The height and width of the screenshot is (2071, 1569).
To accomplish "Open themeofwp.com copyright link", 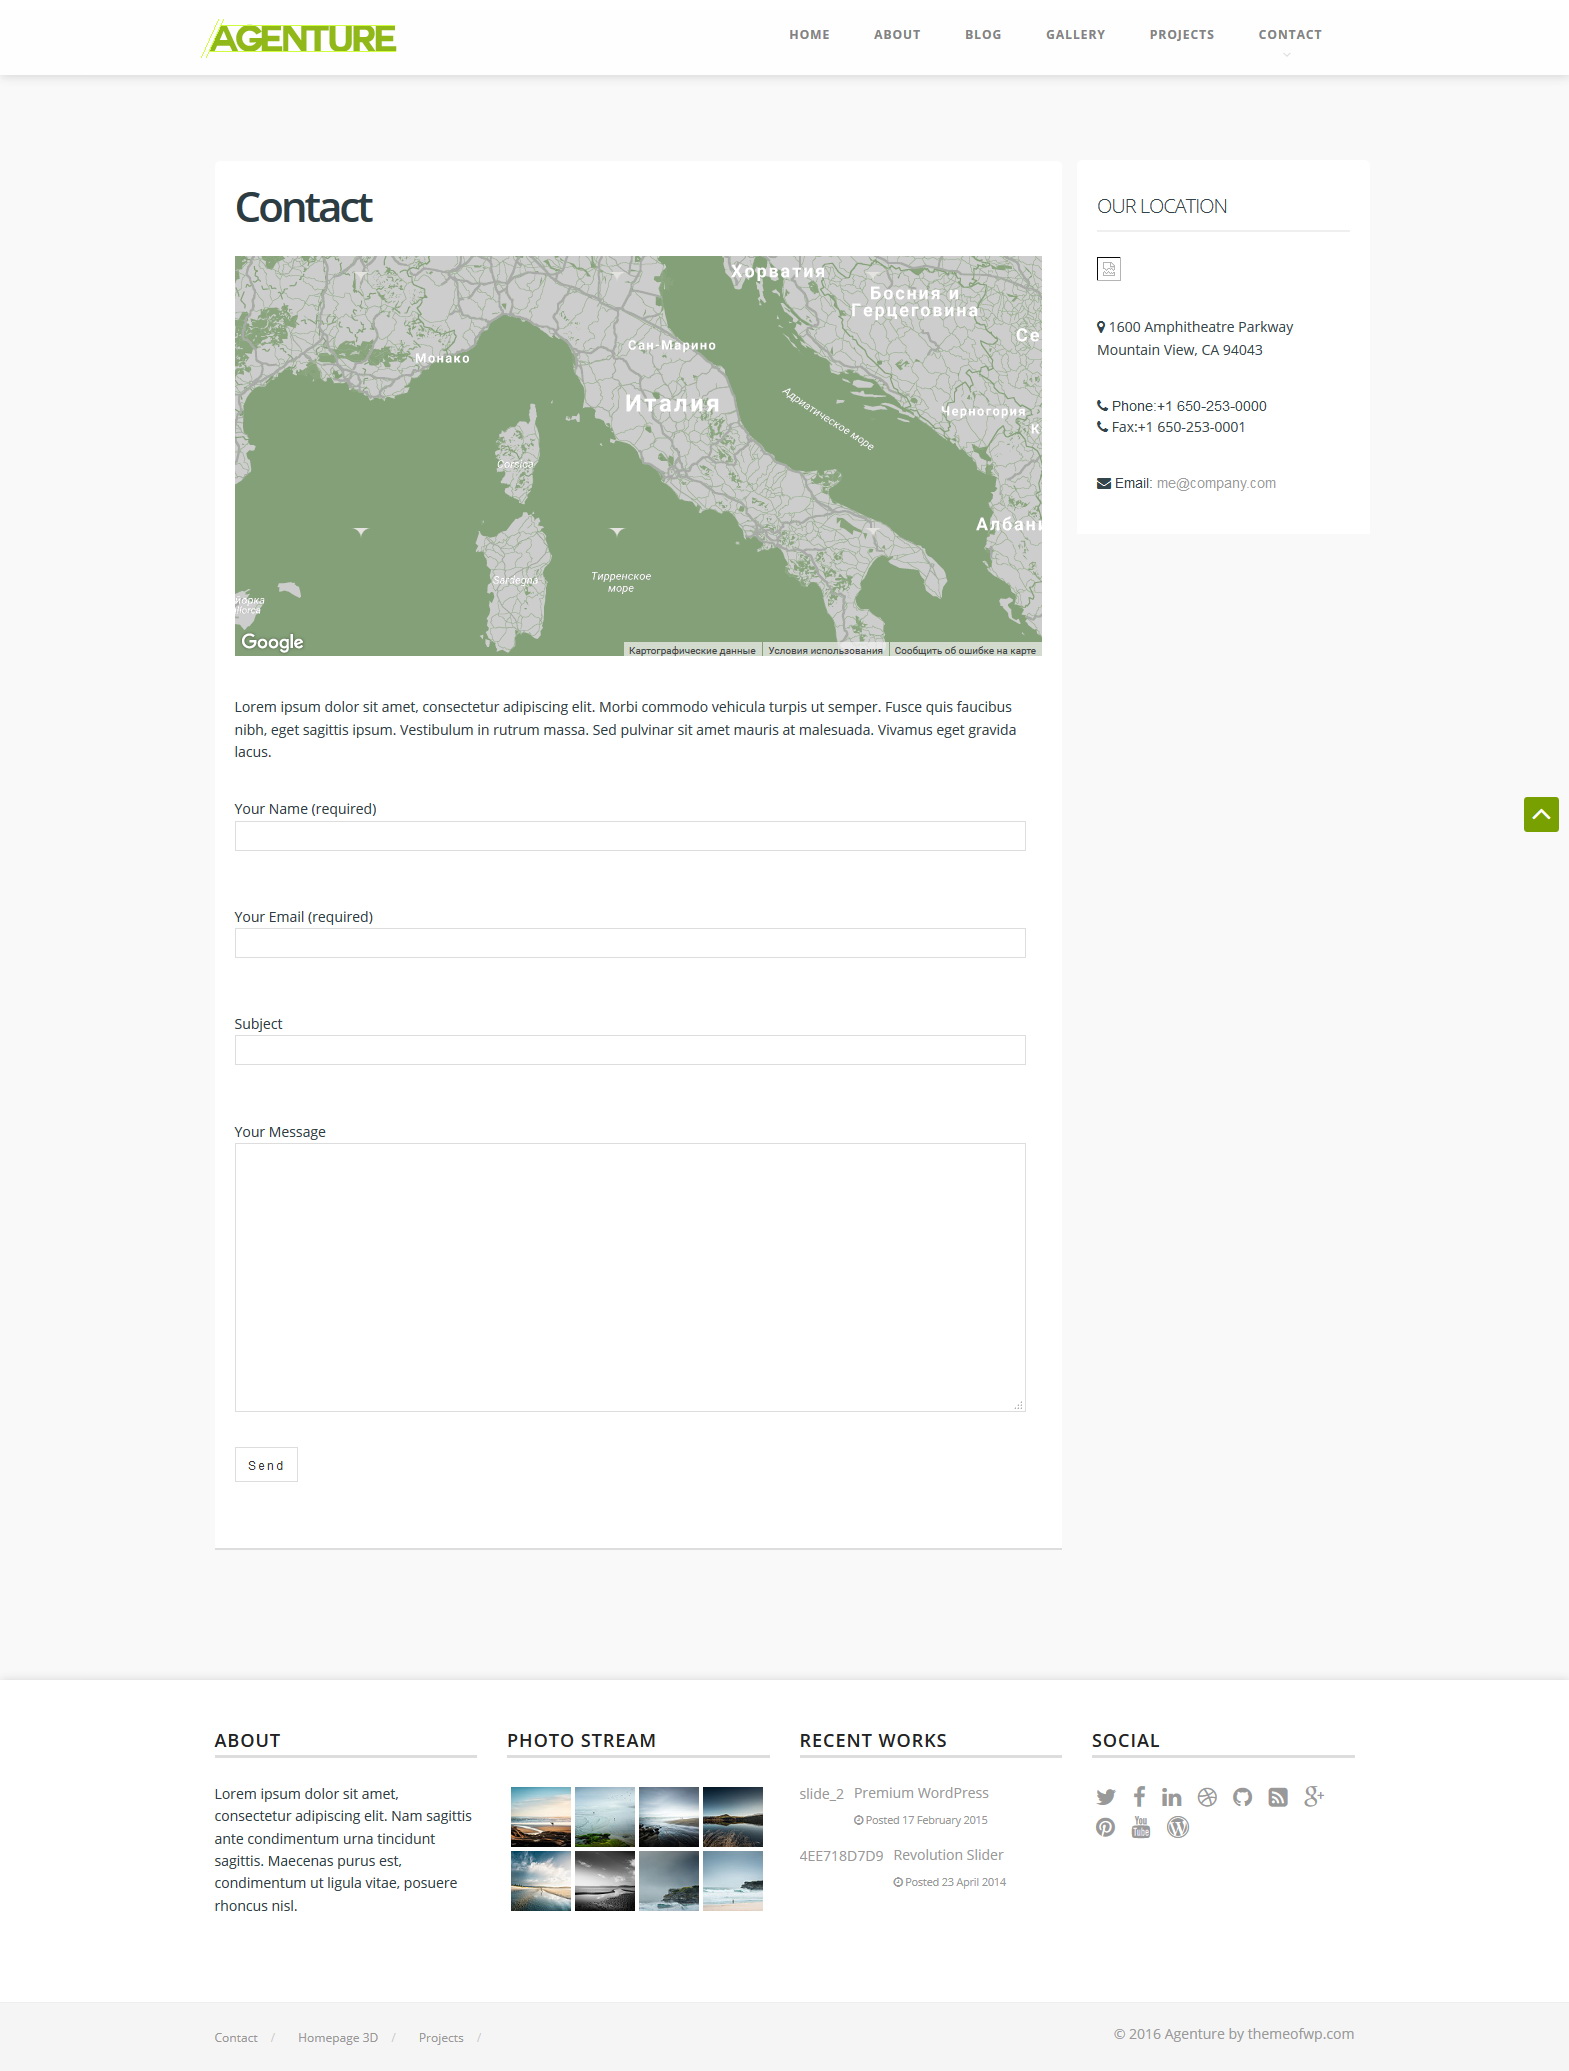I will click(x=1300, y=2033).
